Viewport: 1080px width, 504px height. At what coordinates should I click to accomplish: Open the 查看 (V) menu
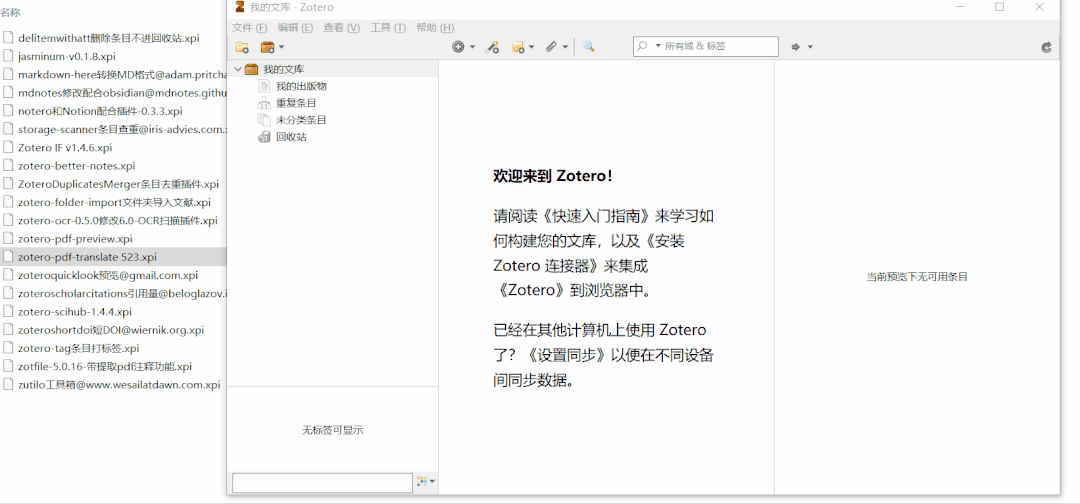(x=342, y=28)
